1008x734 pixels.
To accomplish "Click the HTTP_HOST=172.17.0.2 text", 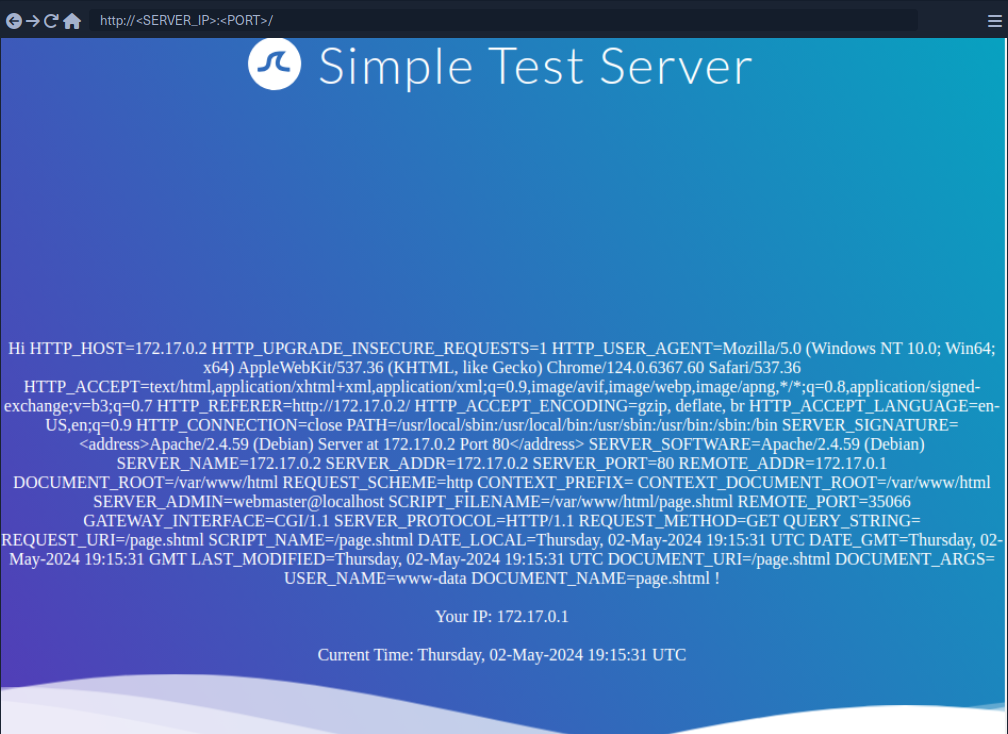I will [118, 349].
